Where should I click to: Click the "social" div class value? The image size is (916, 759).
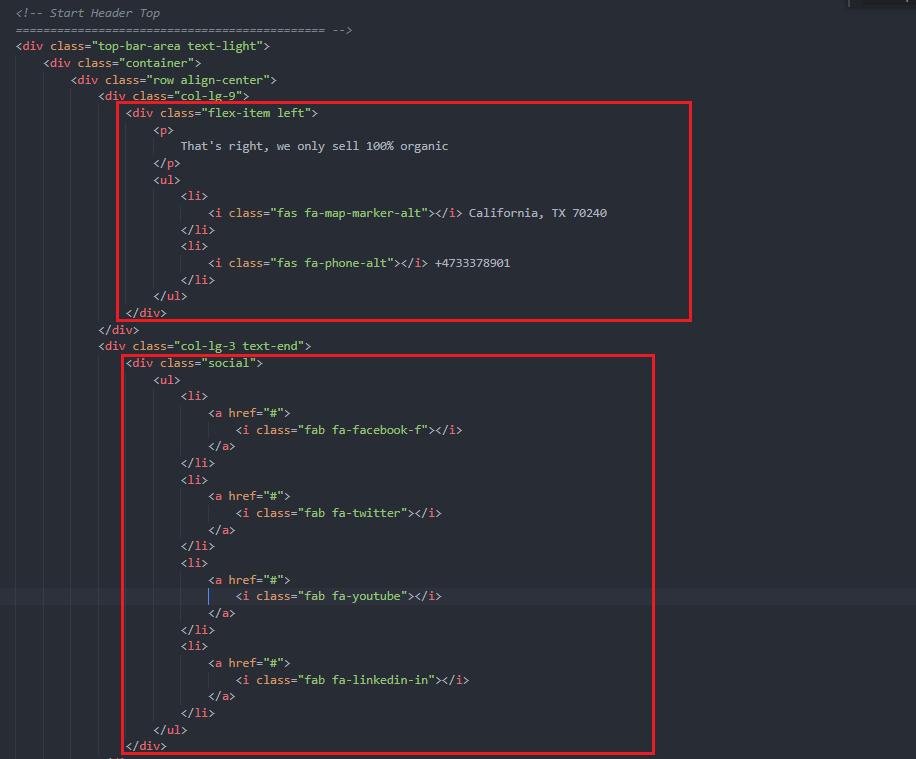coord(228,363)
